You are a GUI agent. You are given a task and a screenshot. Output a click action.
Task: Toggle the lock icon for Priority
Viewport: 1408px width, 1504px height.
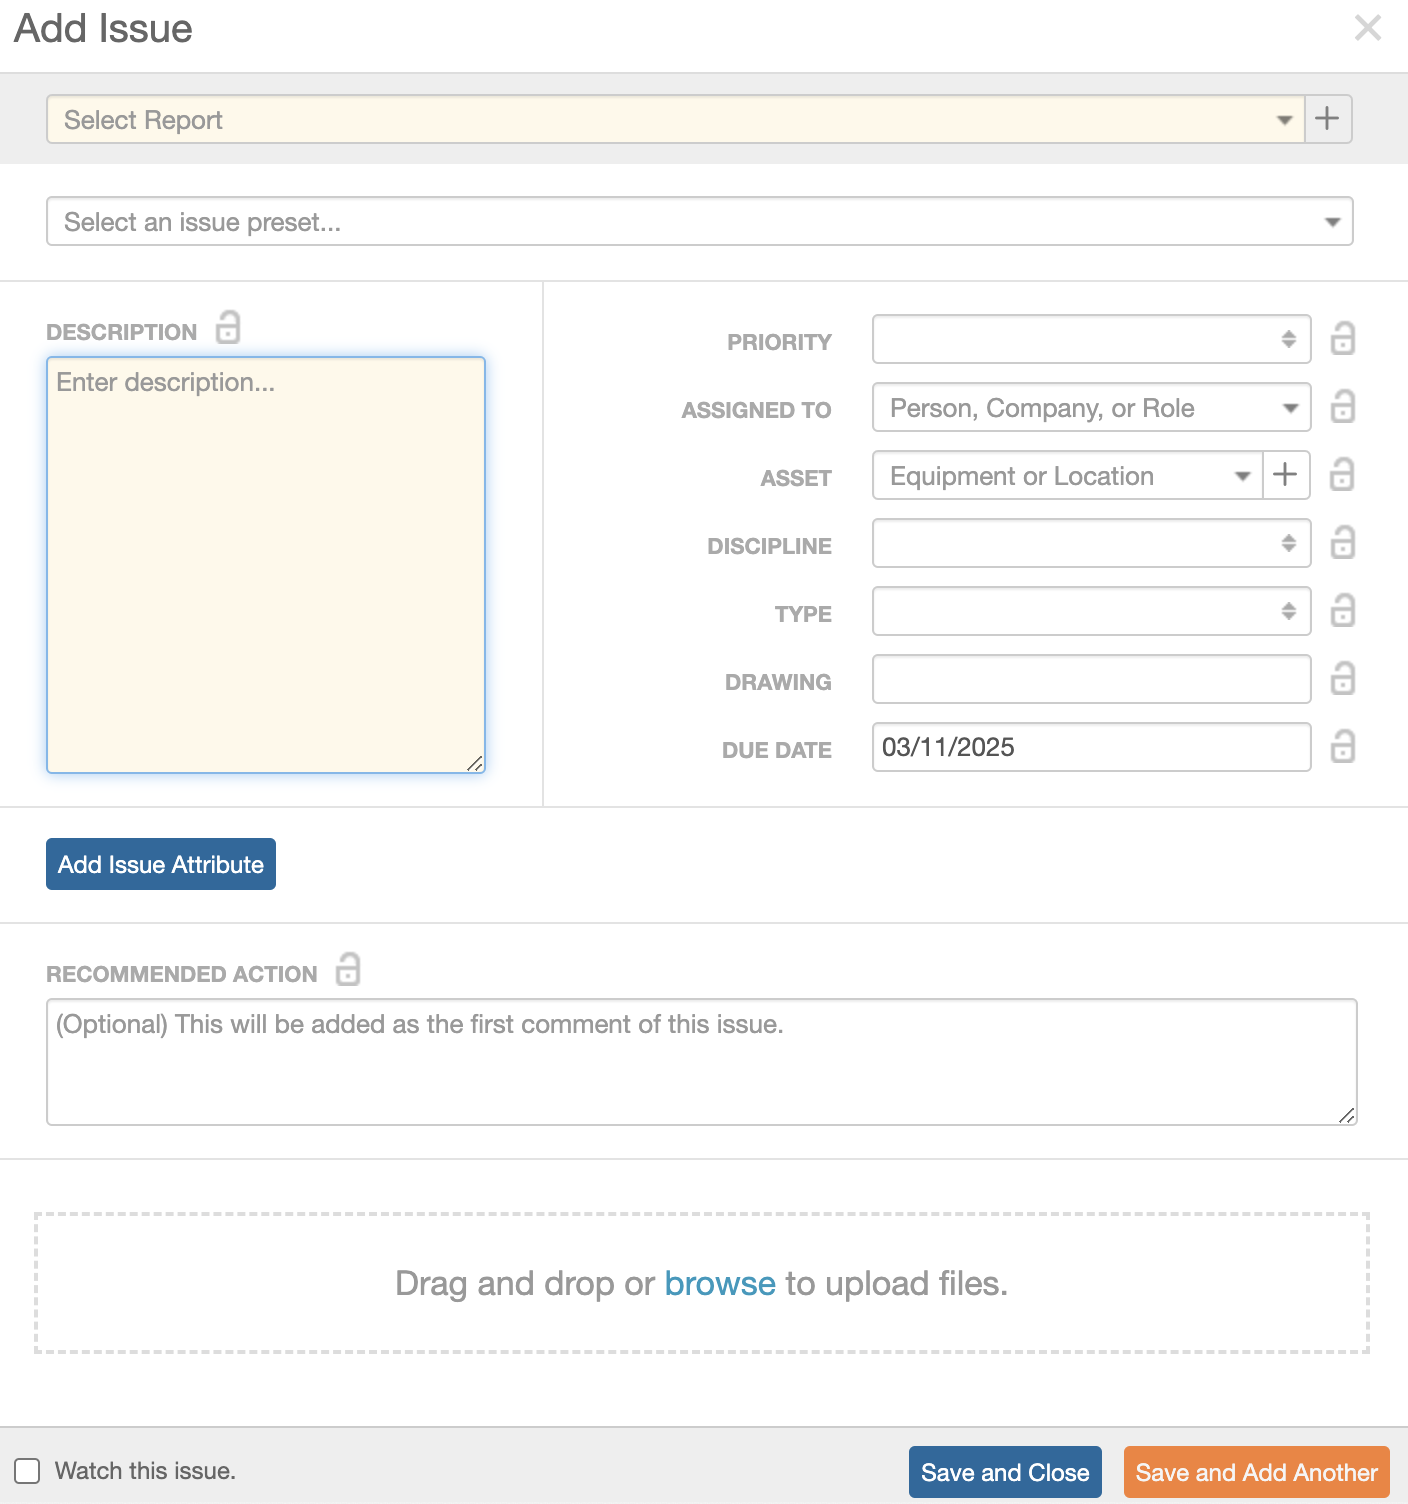pos(1343,339)
